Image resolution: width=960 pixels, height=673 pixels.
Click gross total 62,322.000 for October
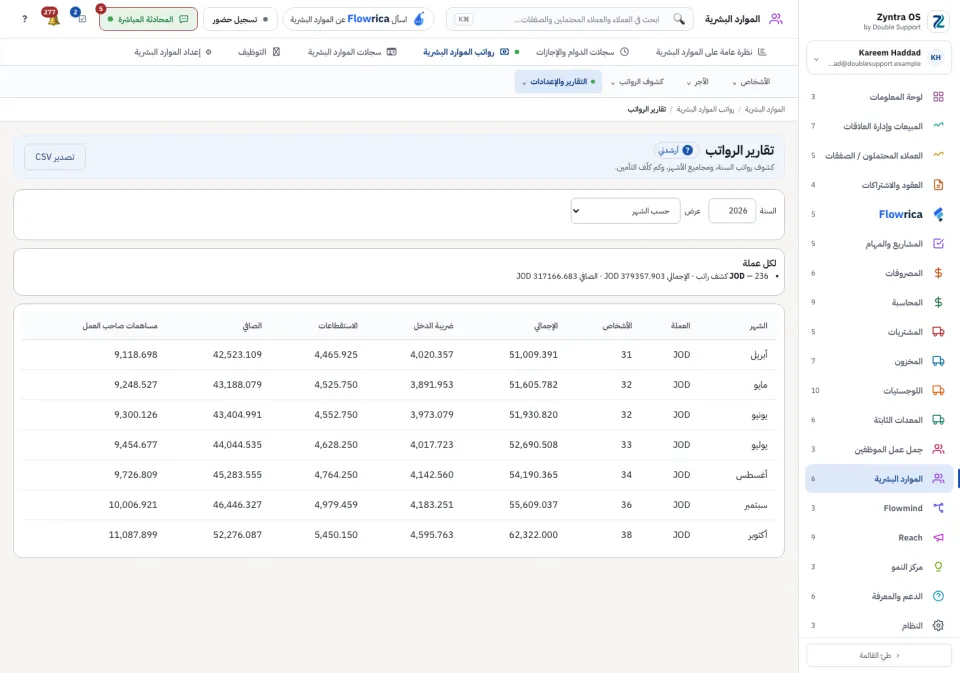tap(533, 535)
